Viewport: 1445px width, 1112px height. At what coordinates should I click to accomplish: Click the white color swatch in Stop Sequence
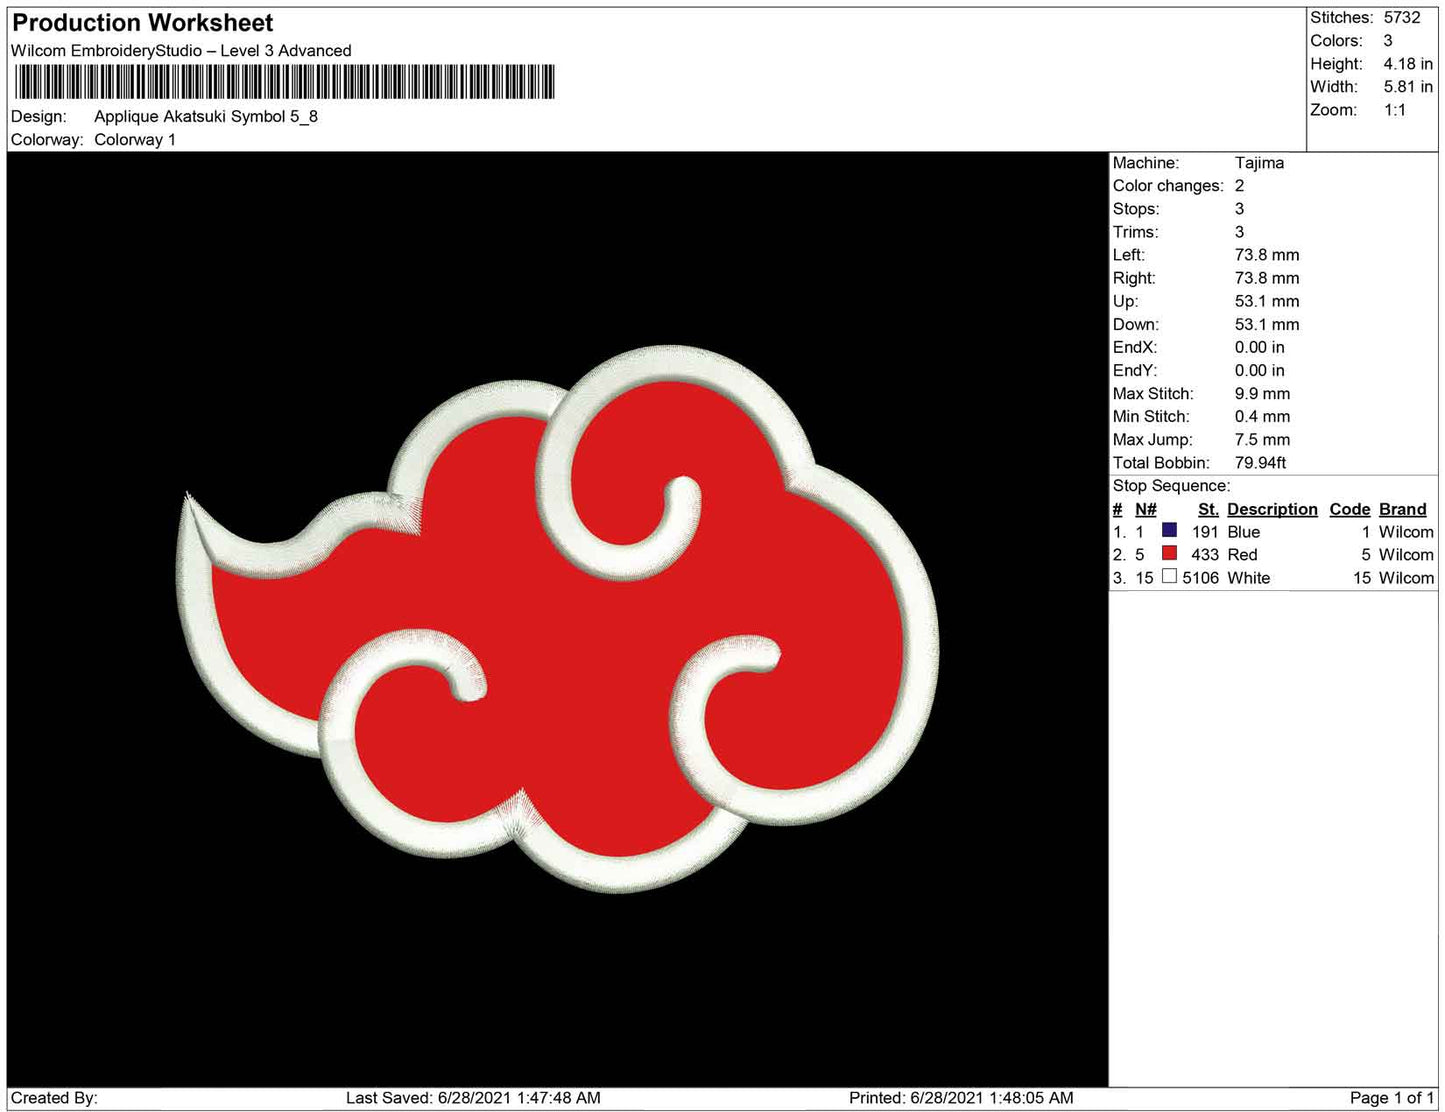tap(1169, 577)
